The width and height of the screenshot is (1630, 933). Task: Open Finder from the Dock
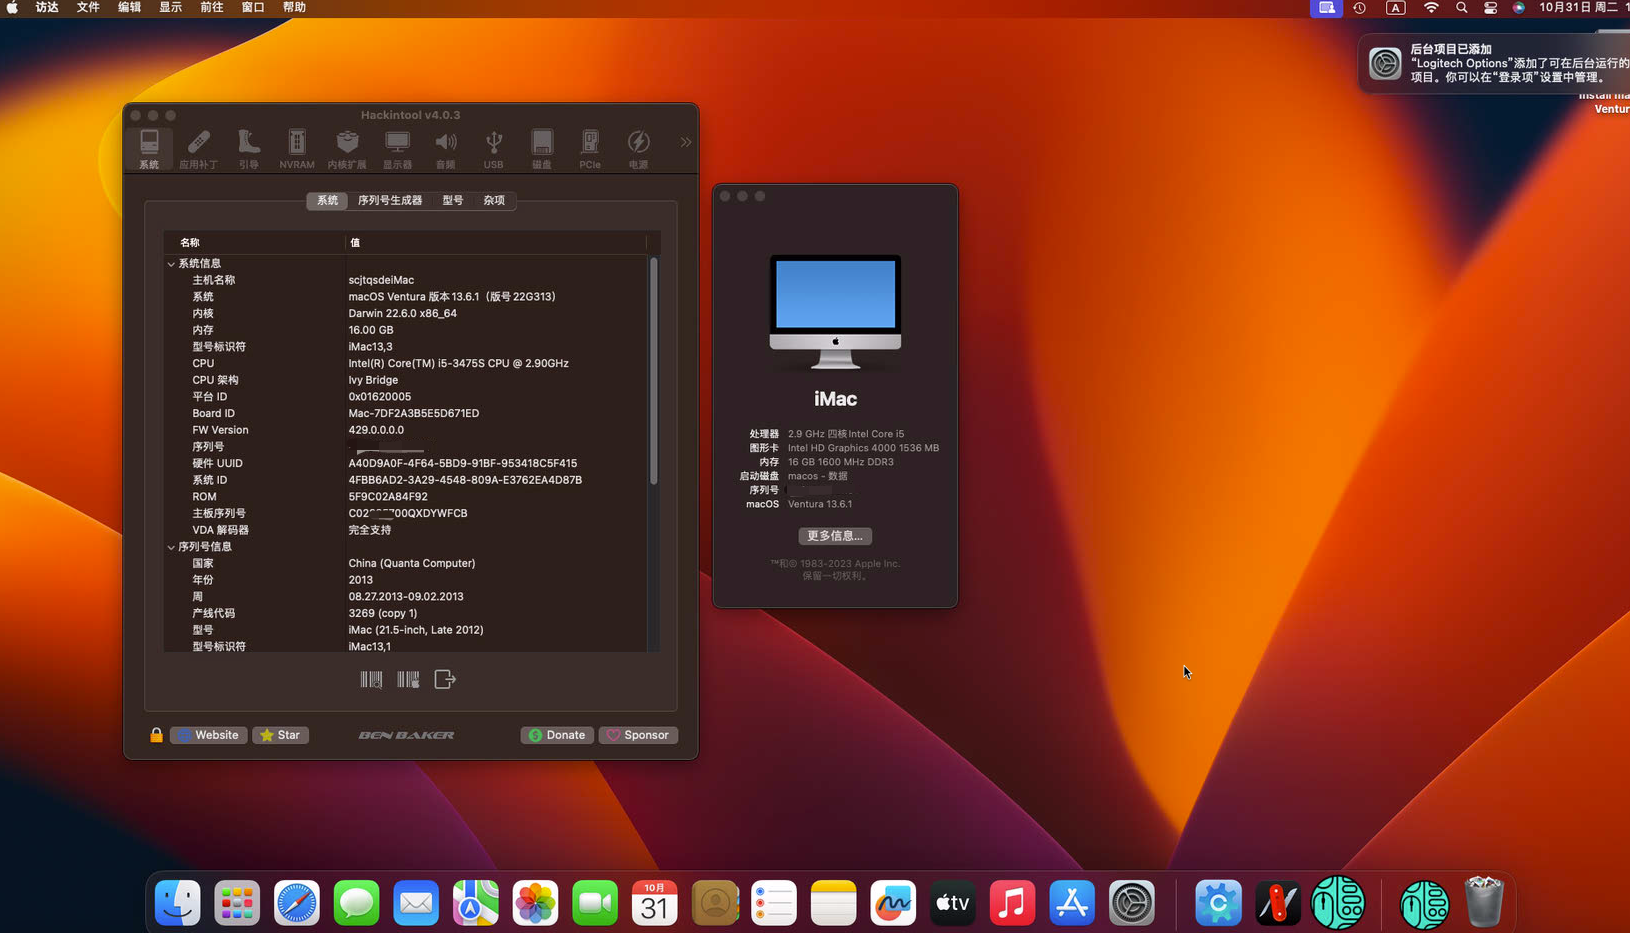178,904
